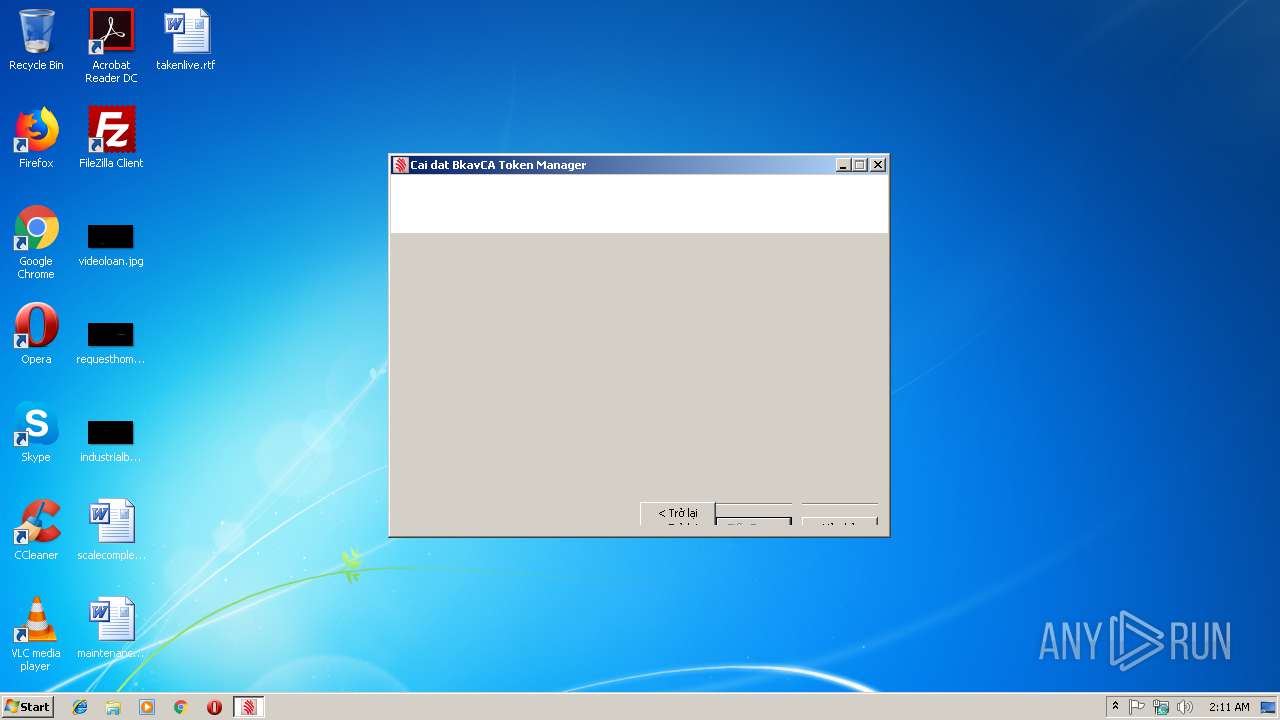Select the takenlive.rtf document icon
Viewport: 1280px width, 720px height.
coord(186,40)
